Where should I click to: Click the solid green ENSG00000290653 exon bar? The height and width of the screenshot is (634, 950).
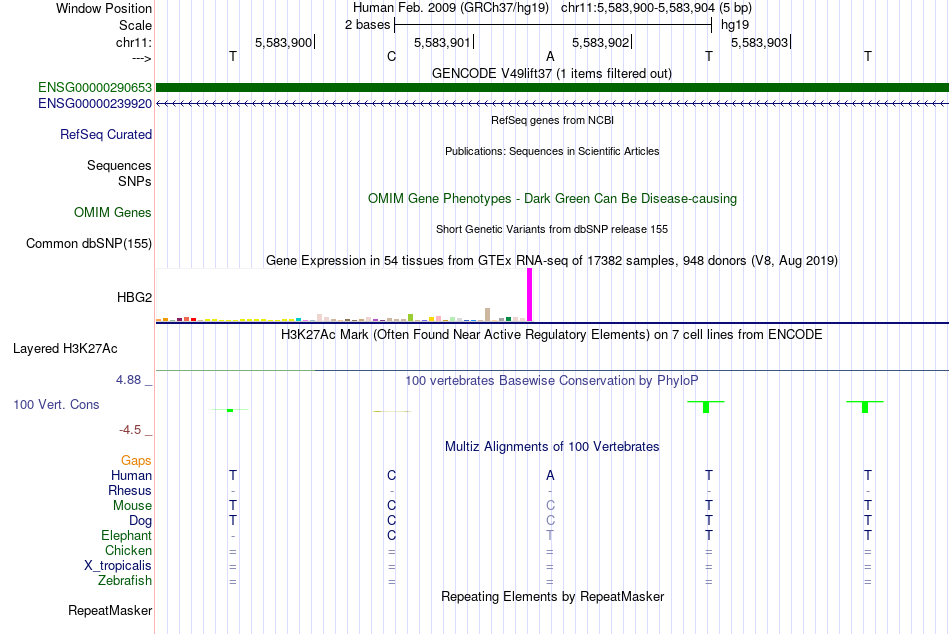click(x=552, y=87)
